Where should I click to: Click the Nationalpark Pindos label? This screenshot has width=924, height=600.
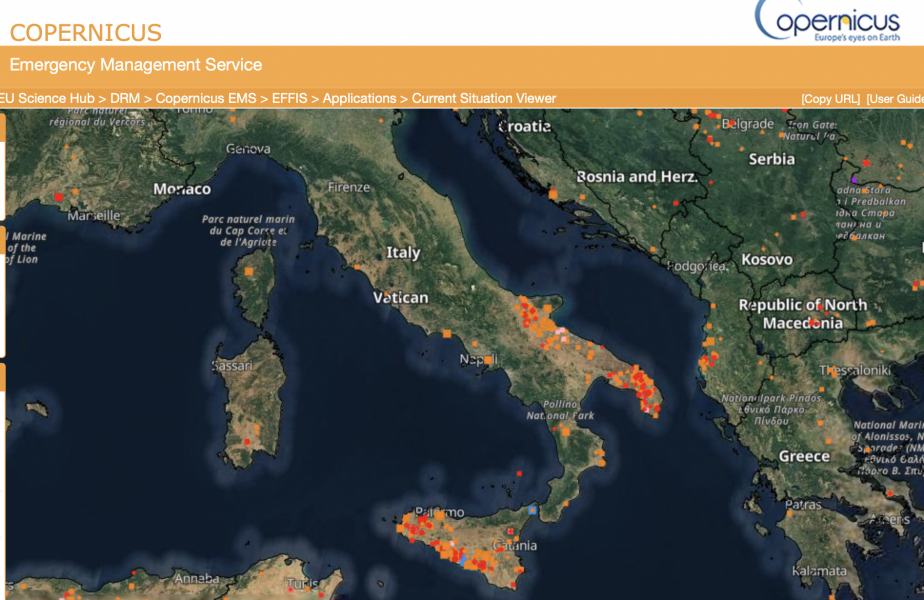pos(771,410)
